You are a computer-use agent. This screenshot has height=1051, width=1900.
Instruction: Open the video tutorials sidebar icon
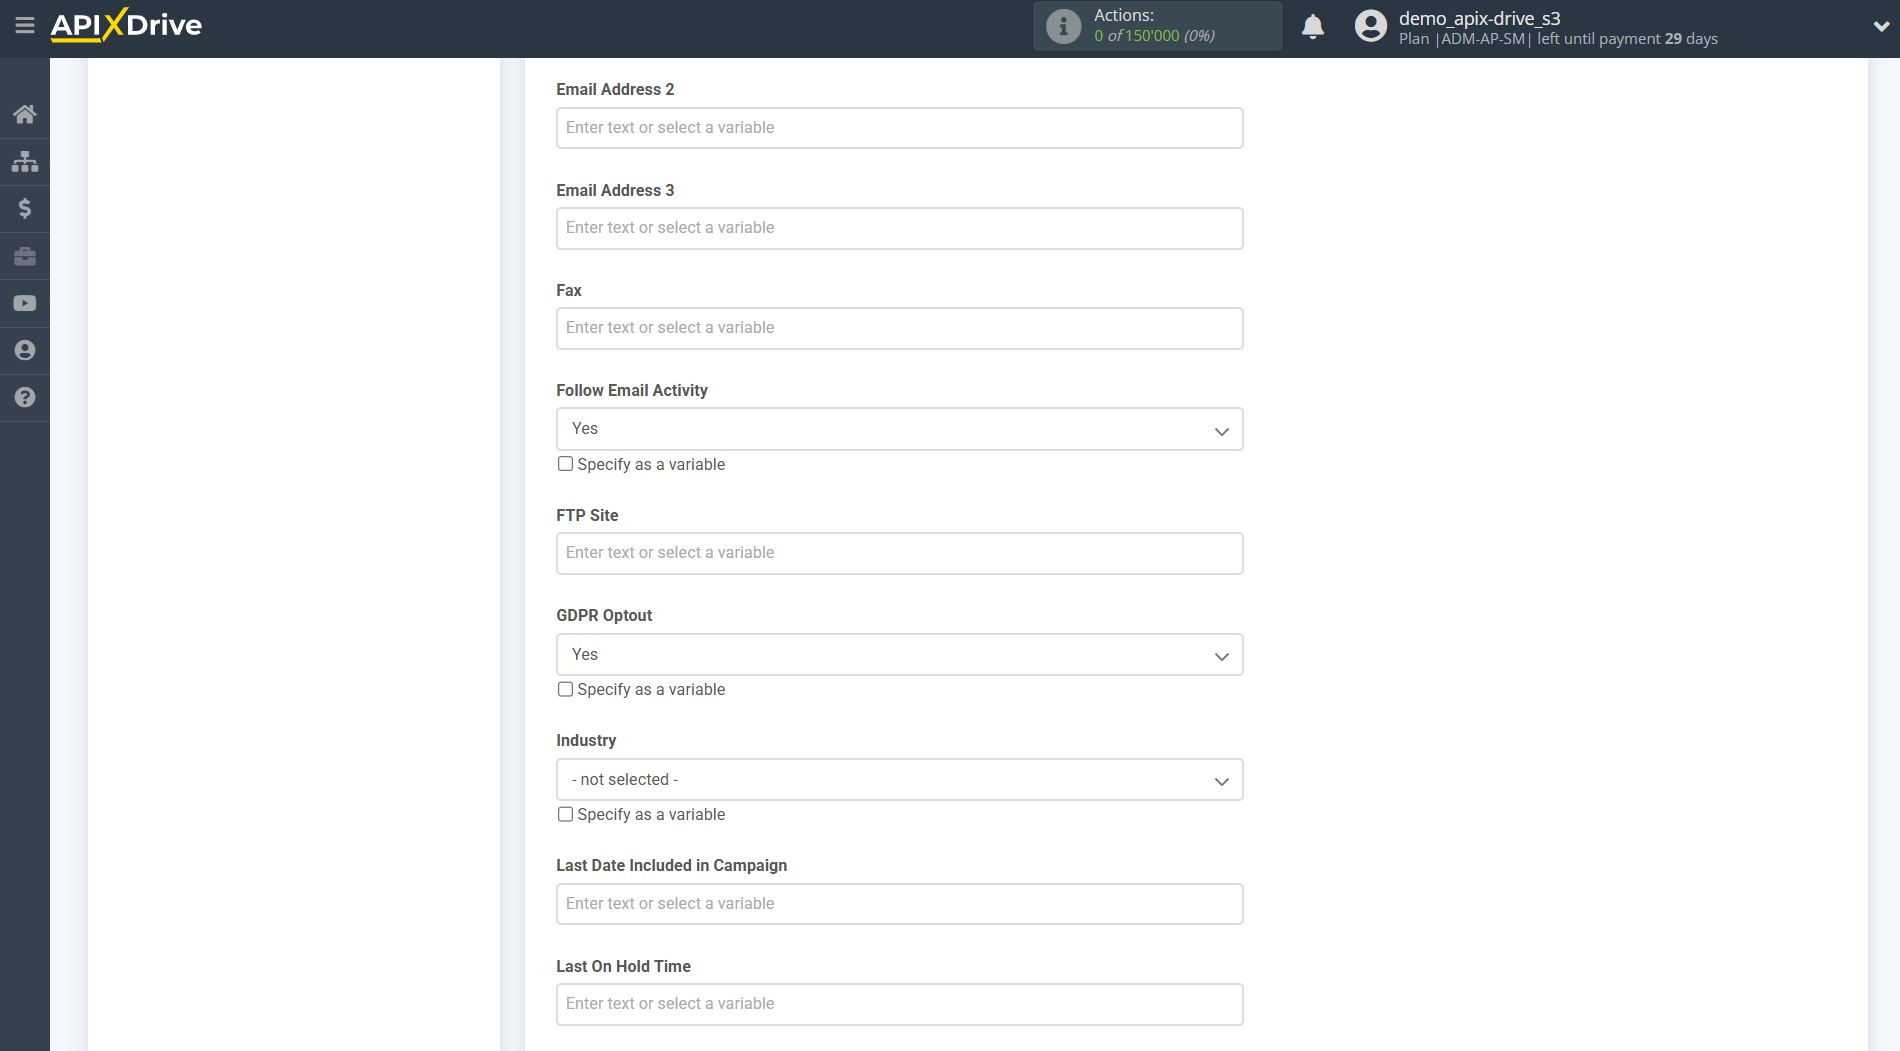click(x=25, y=303)
